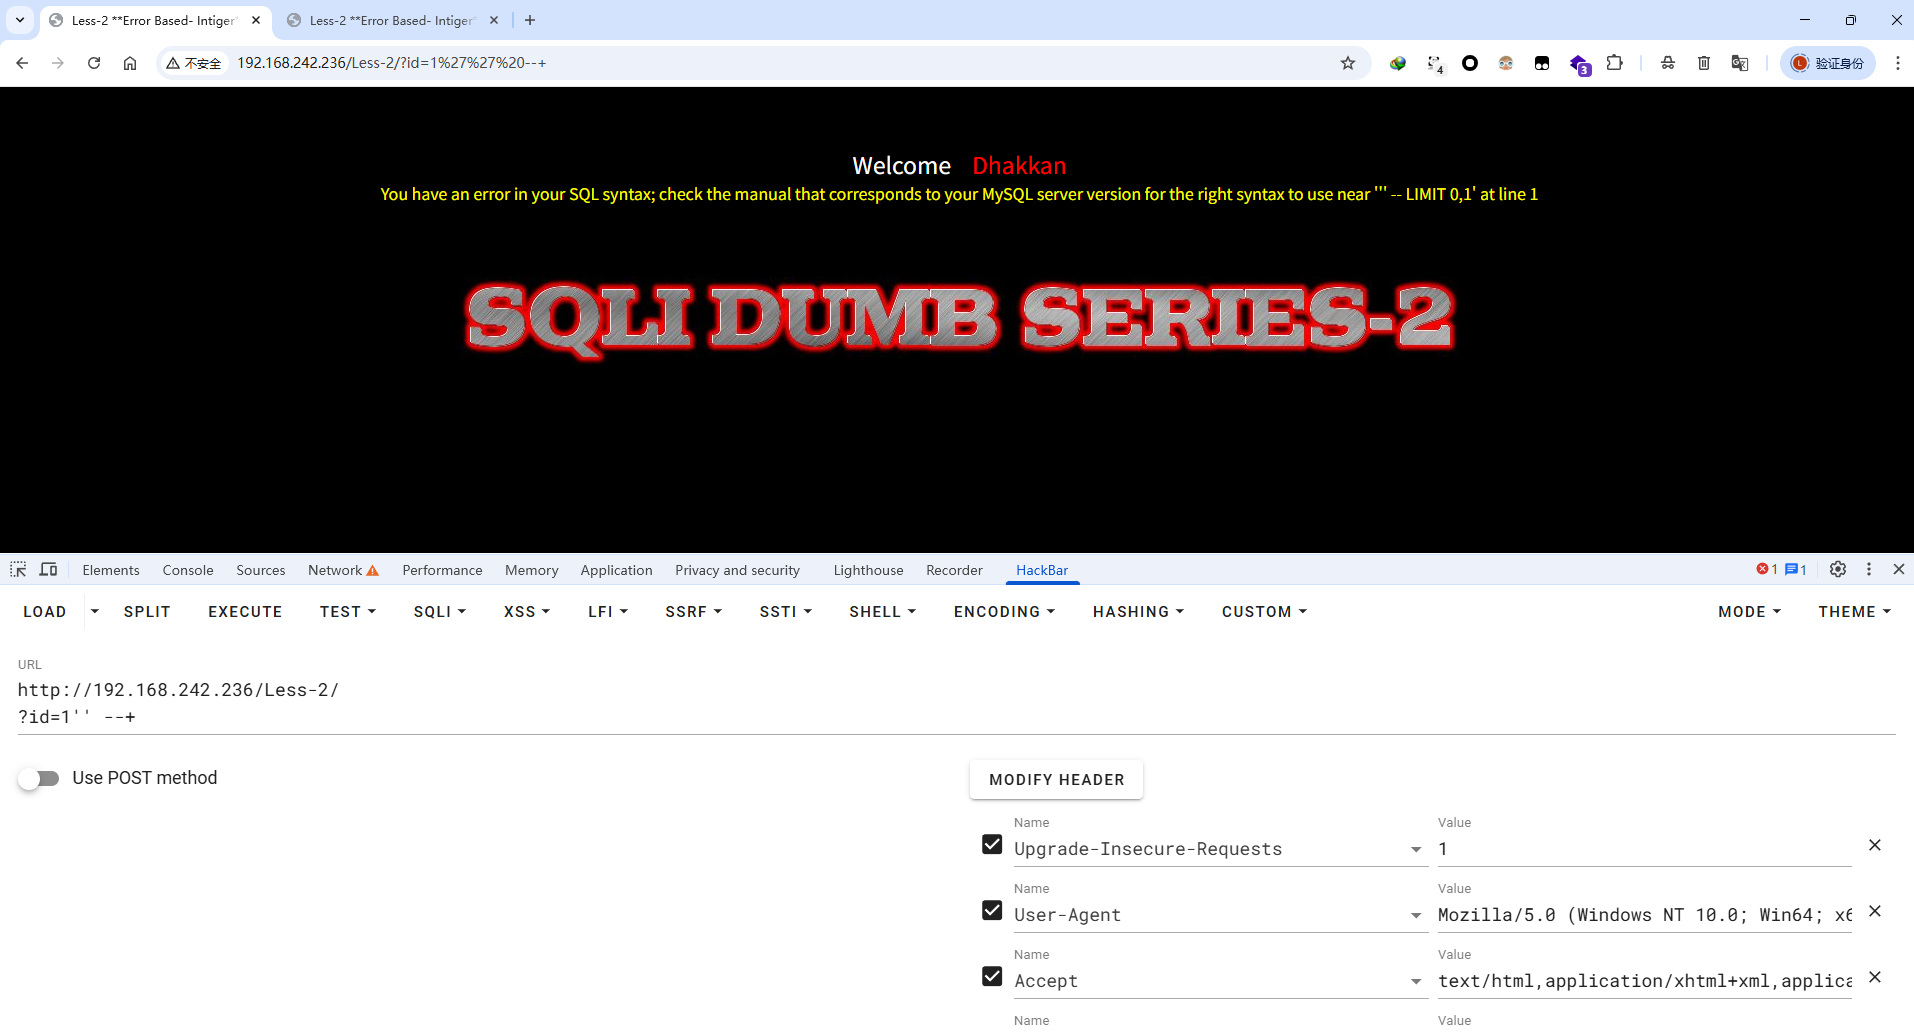1914x1032 pixels.
Task: Open the LFI dropdown menu
Action: coord(608,611)
